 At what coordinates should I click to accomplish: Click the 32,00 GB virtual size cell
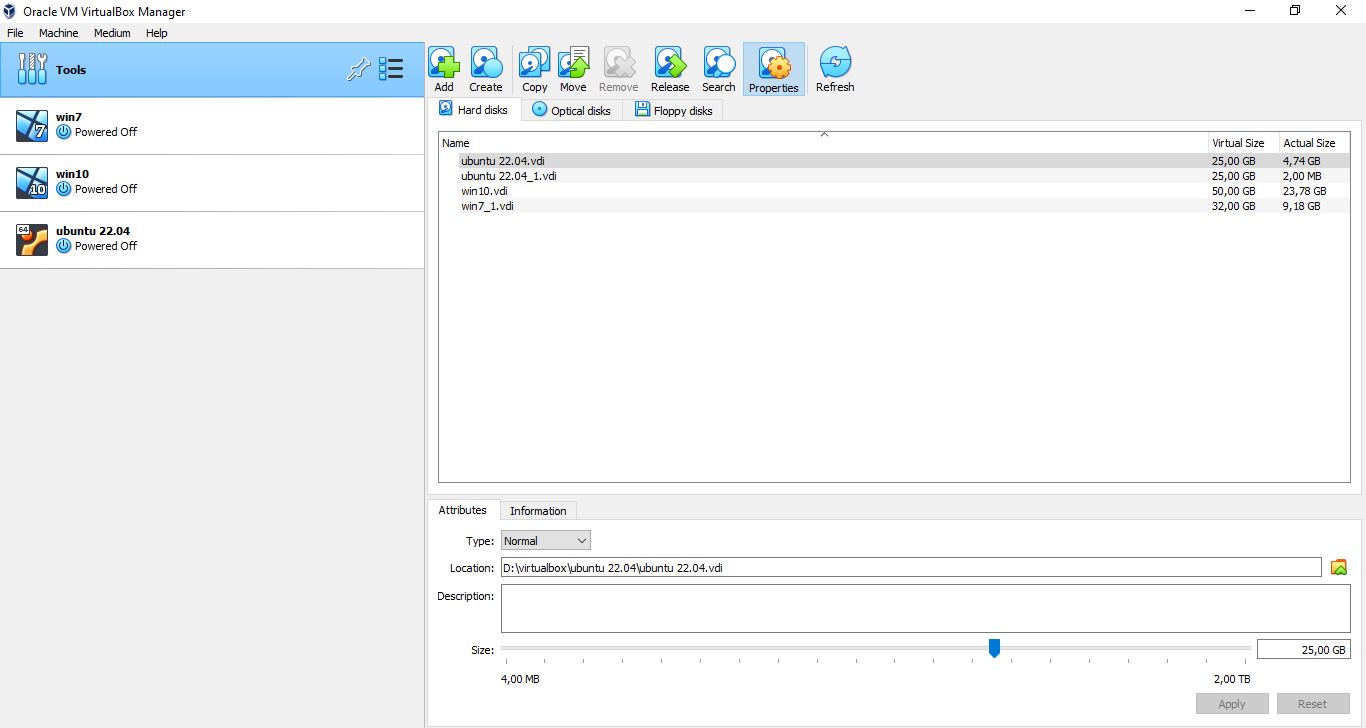1233,206
